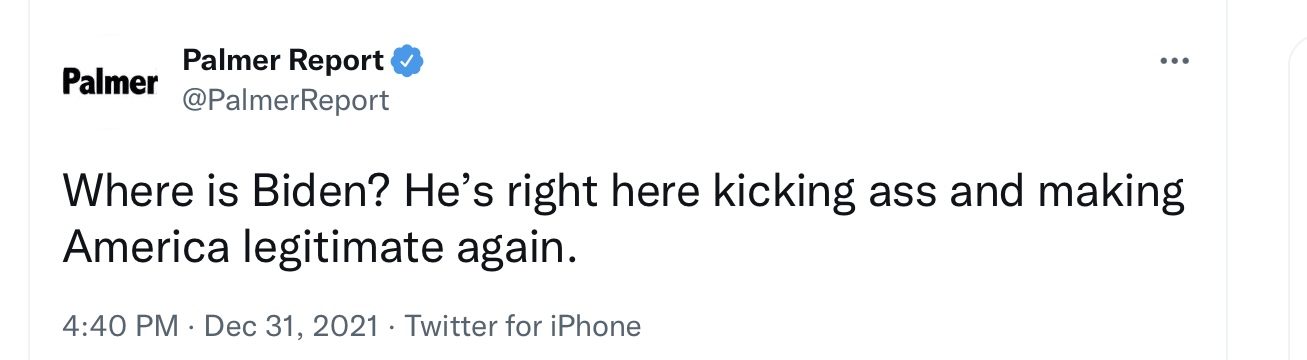Click the word 'iPhone' in the source label
Viewport: 1307px width, 360px height.
tap(597, 326)
